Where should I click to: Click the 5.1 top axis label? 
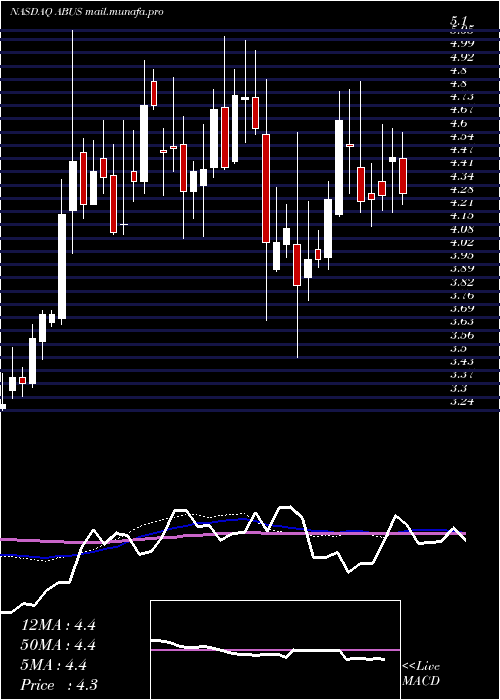click(x=459, y=21)
